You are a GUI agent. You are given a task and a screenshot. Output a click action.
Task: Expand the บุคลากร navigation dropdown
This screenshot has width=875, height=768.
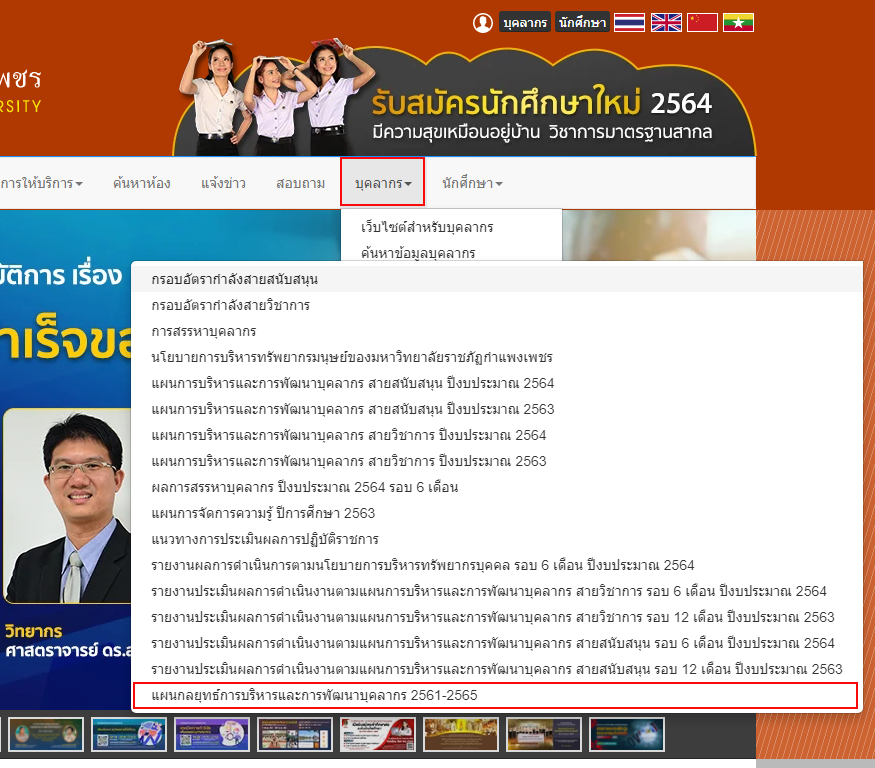coord(383,182)
